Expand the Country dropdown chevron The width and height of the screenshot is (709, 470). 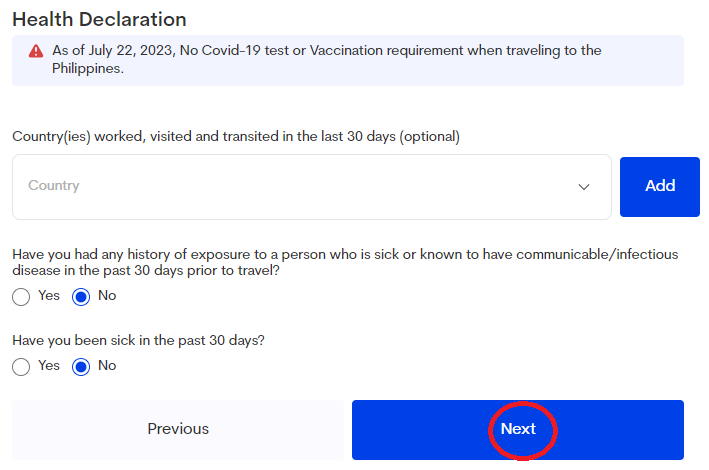584,187
